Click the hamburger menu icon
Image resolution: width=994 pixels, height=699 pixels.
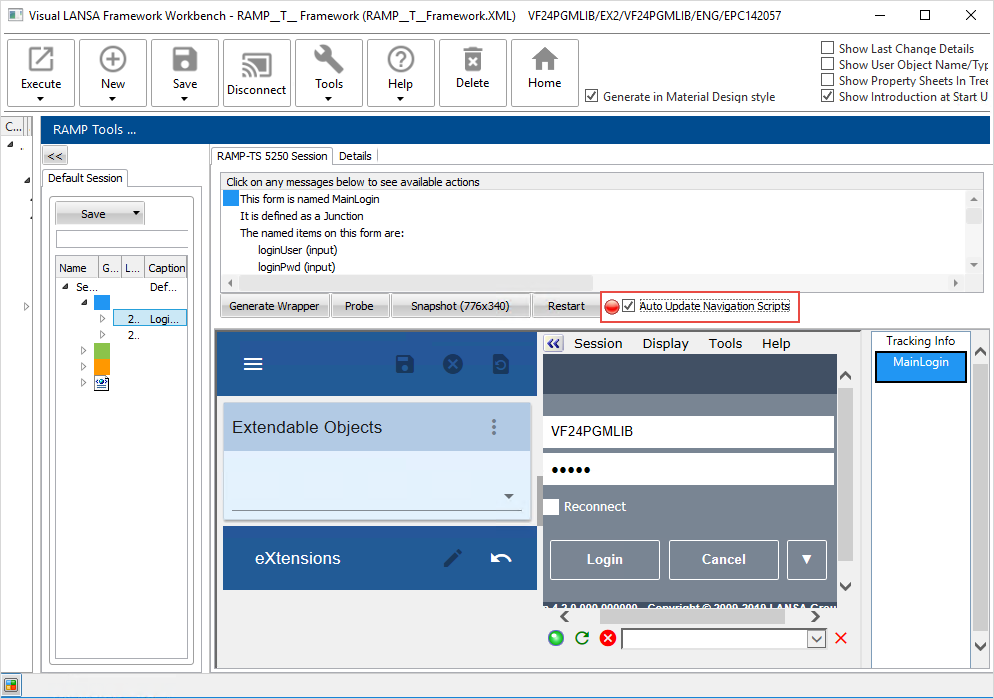253,364
